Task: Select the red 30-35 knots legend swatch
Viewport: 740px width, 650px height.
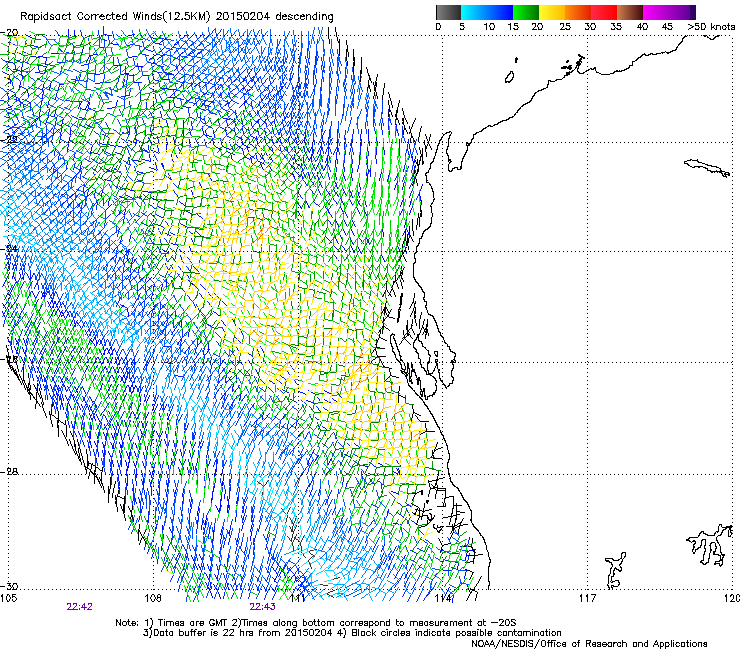Action: click(604, 12)
